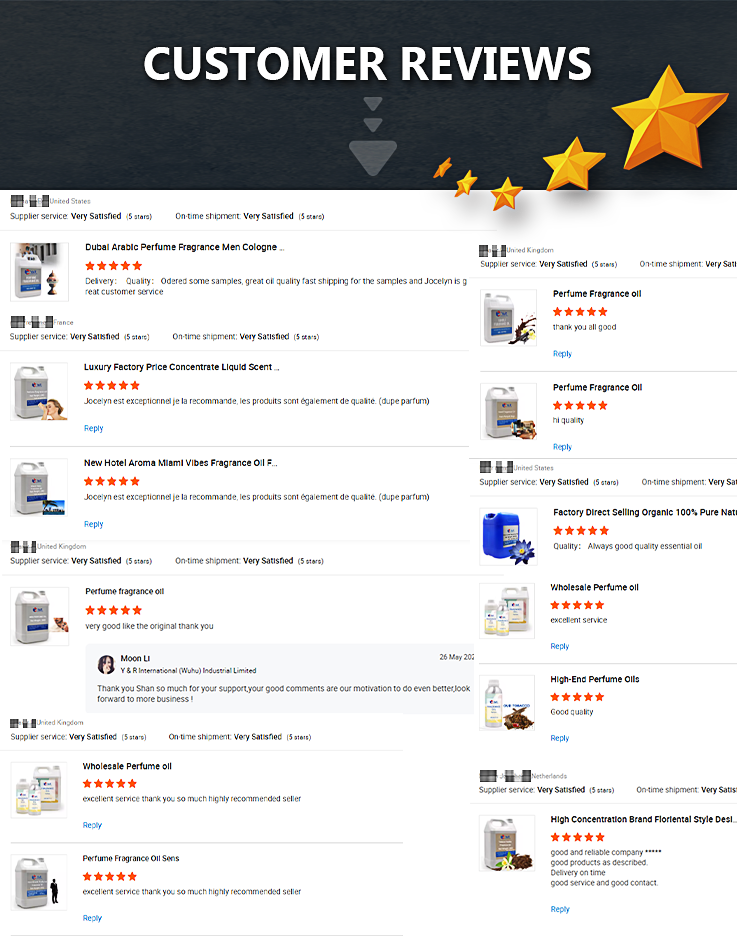Click Reply under the Netherlands customer review
This screenshot has height=936, width=737.
point(560,909)
